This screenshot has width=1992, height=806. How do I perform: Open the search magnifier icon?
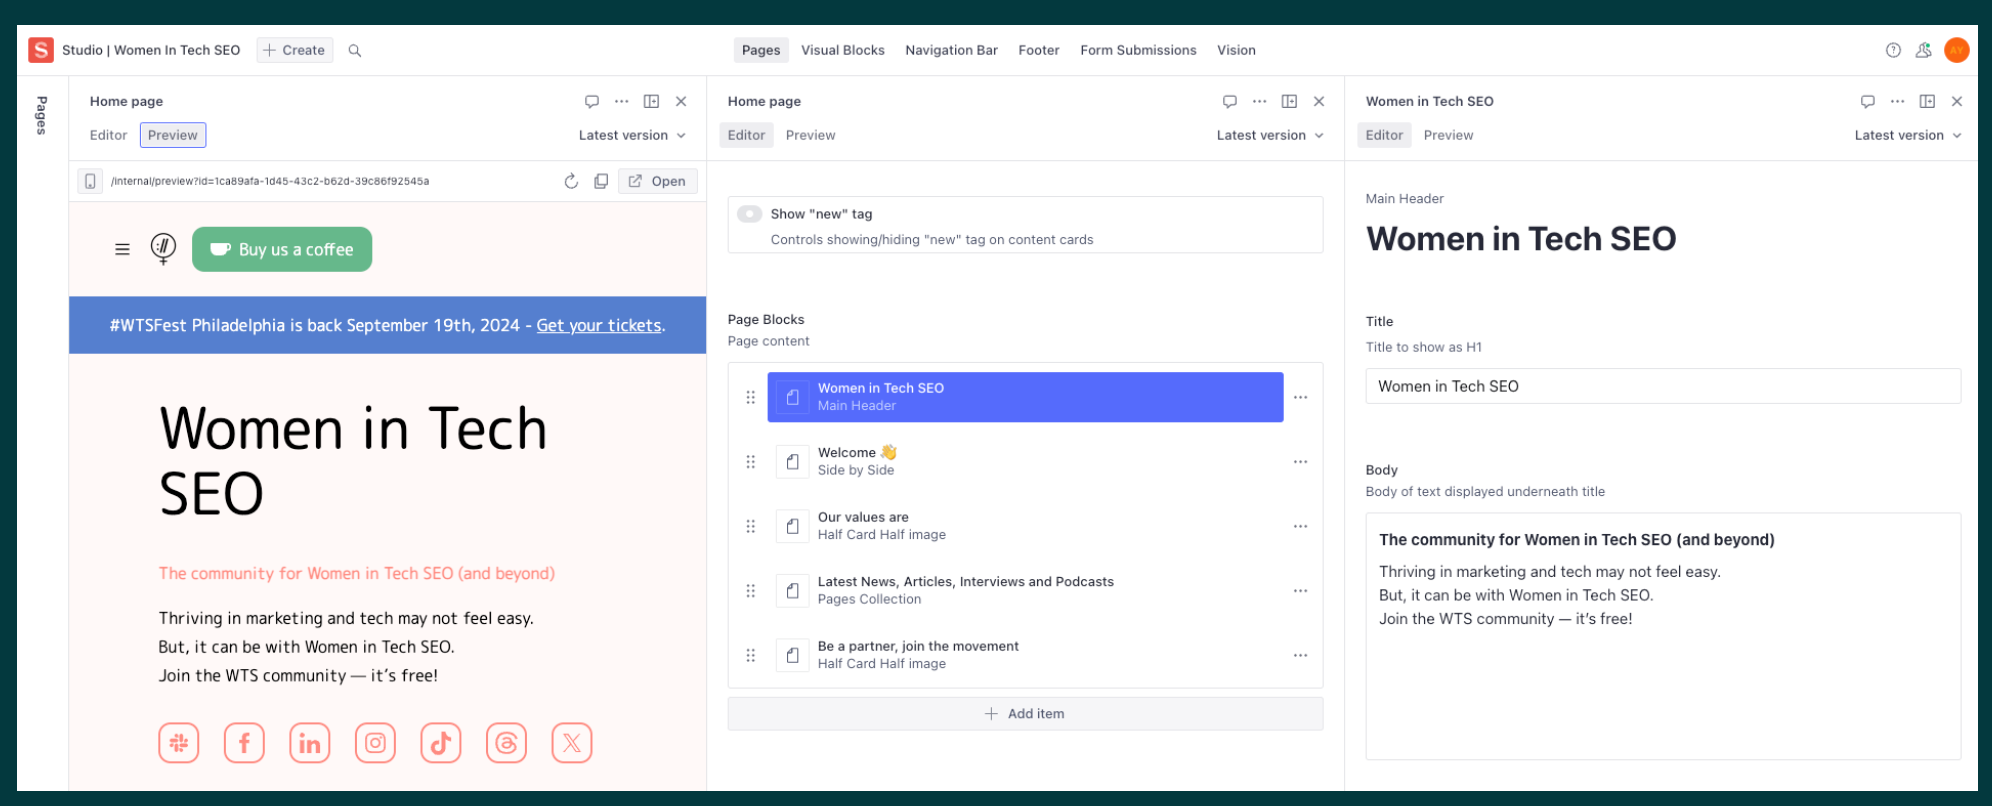355,50
